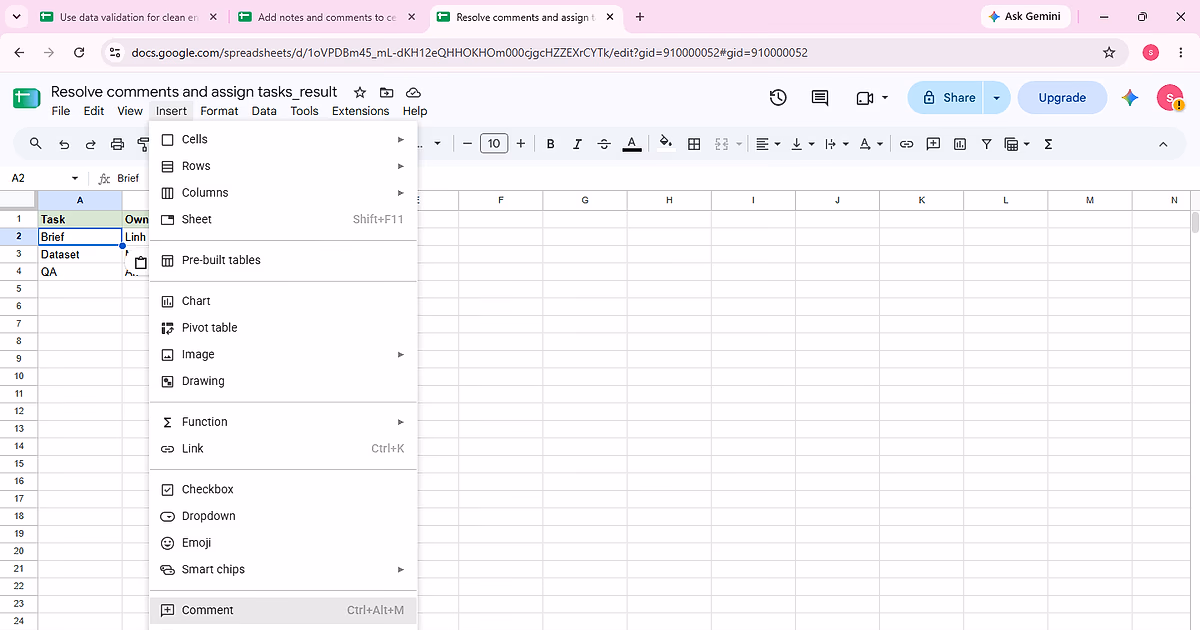The width and height of the screenshot is (1200, 630).
Task: Click the insert chart toolbar icon
Action: pyautogui.click(x=960, y=144)
